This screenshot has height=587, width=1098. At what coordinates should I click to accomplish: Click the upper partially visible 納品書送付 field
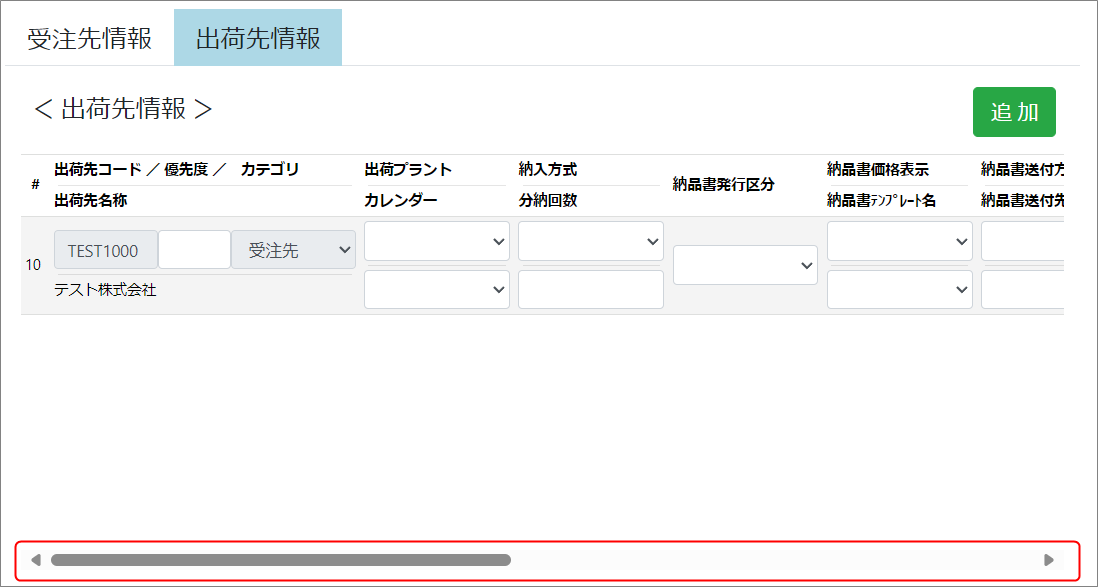[1022, 241]
